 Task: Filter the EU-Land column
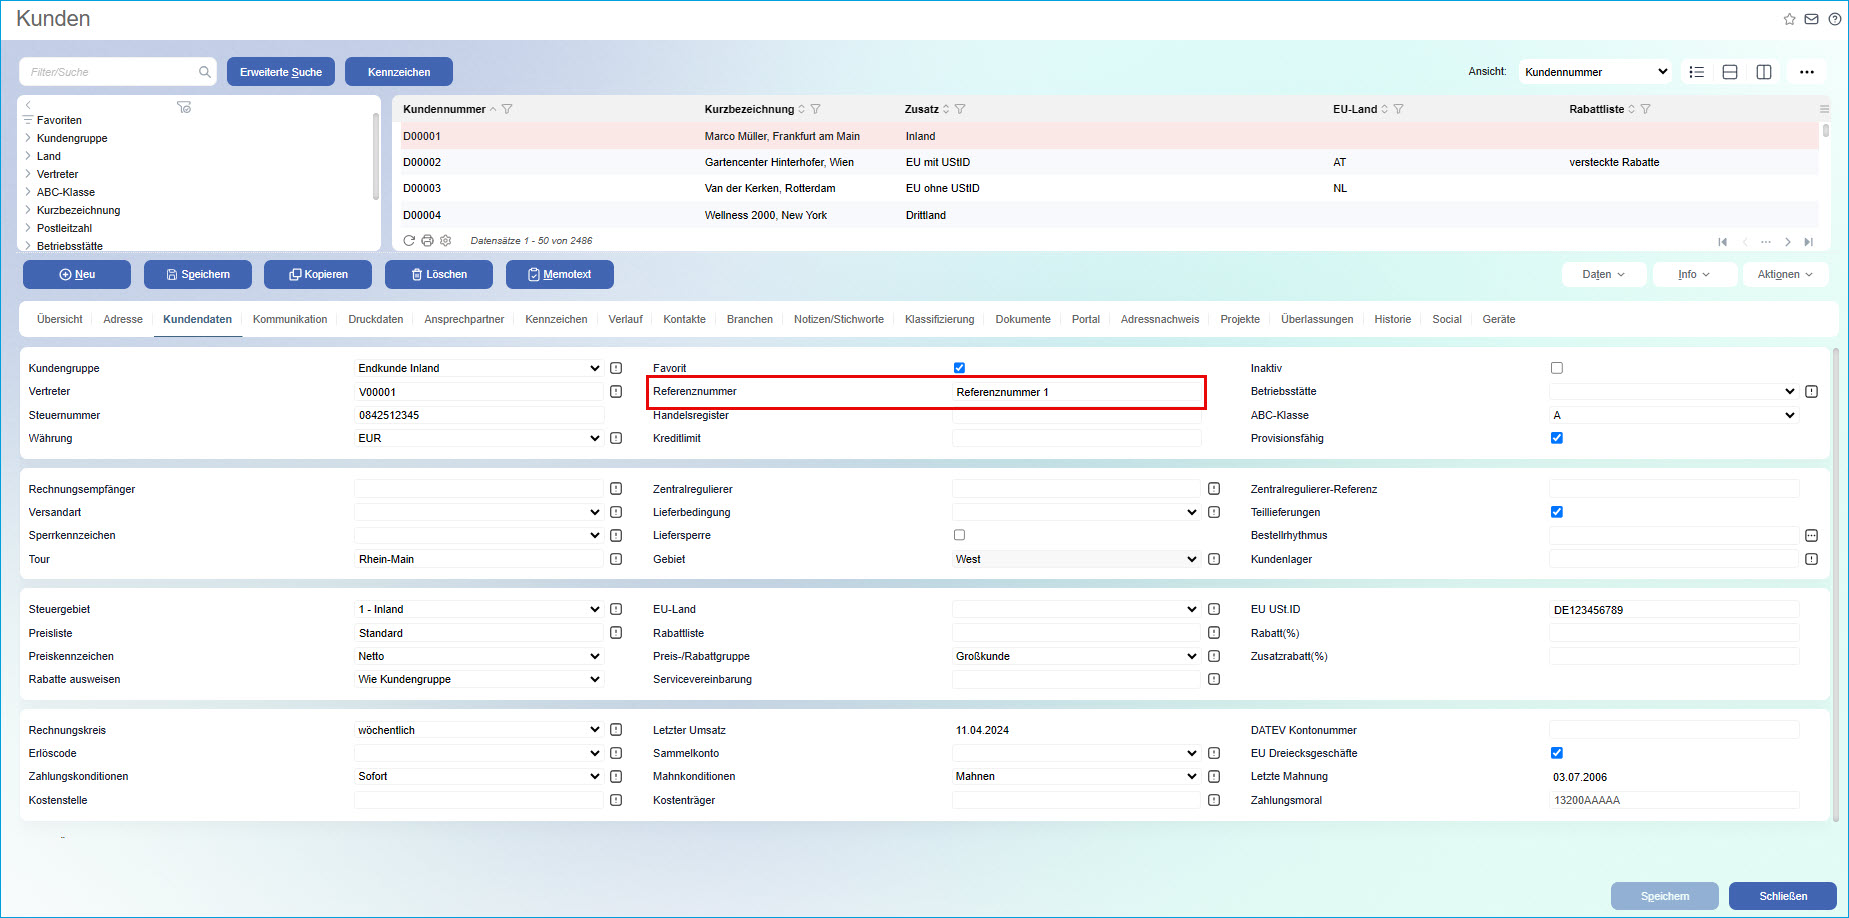[x=1398, y=109]
